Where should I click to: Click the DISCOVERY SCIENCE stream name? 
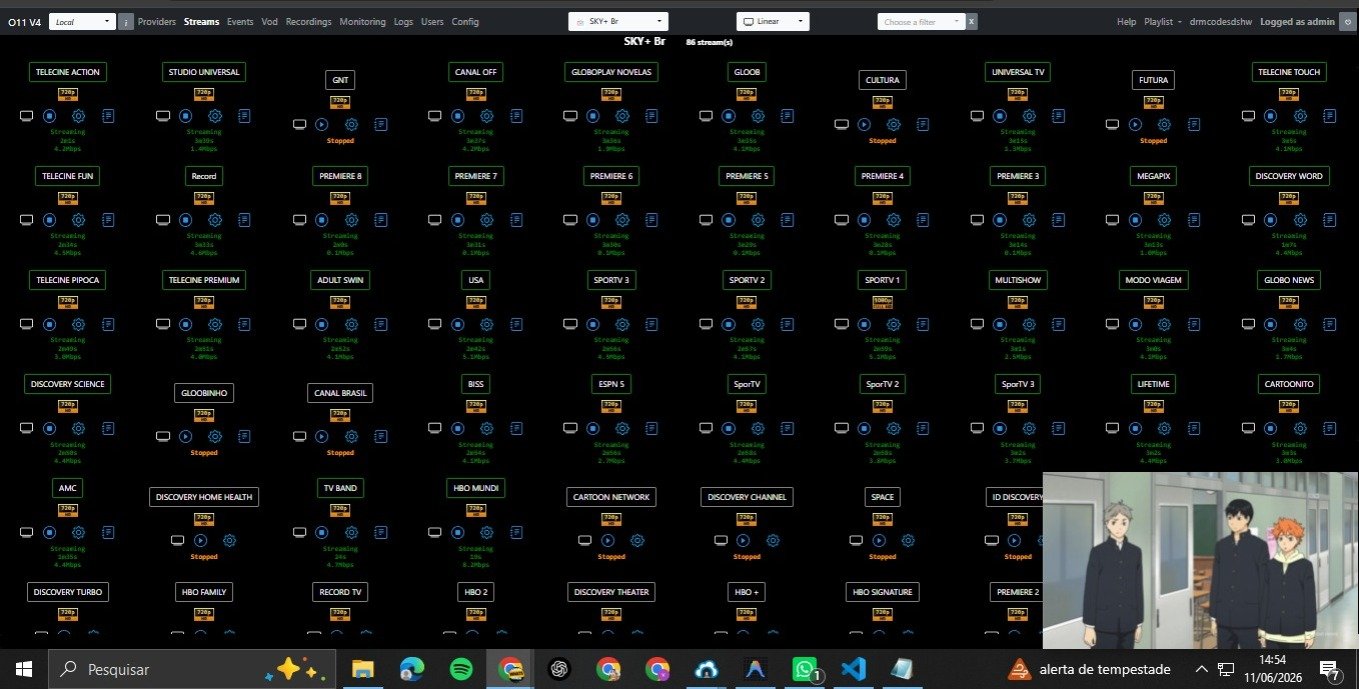[x=68, y=384]
